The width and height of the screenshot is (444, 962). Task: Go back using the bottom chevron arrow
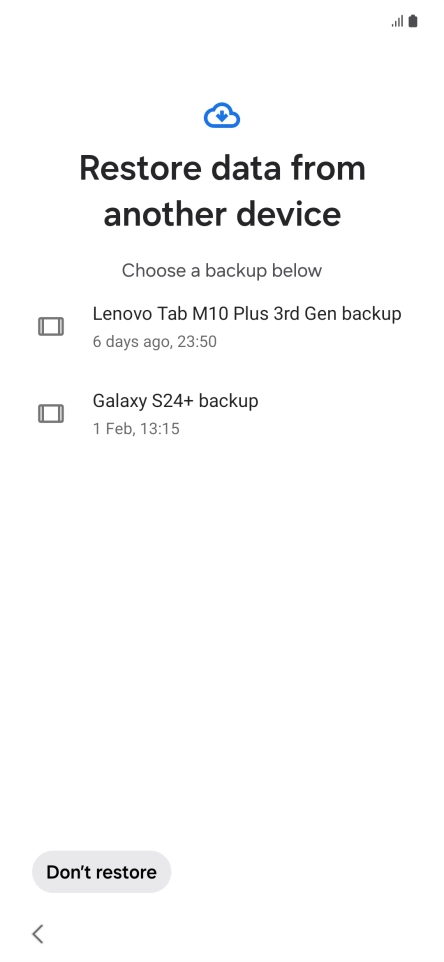point(38,934)
